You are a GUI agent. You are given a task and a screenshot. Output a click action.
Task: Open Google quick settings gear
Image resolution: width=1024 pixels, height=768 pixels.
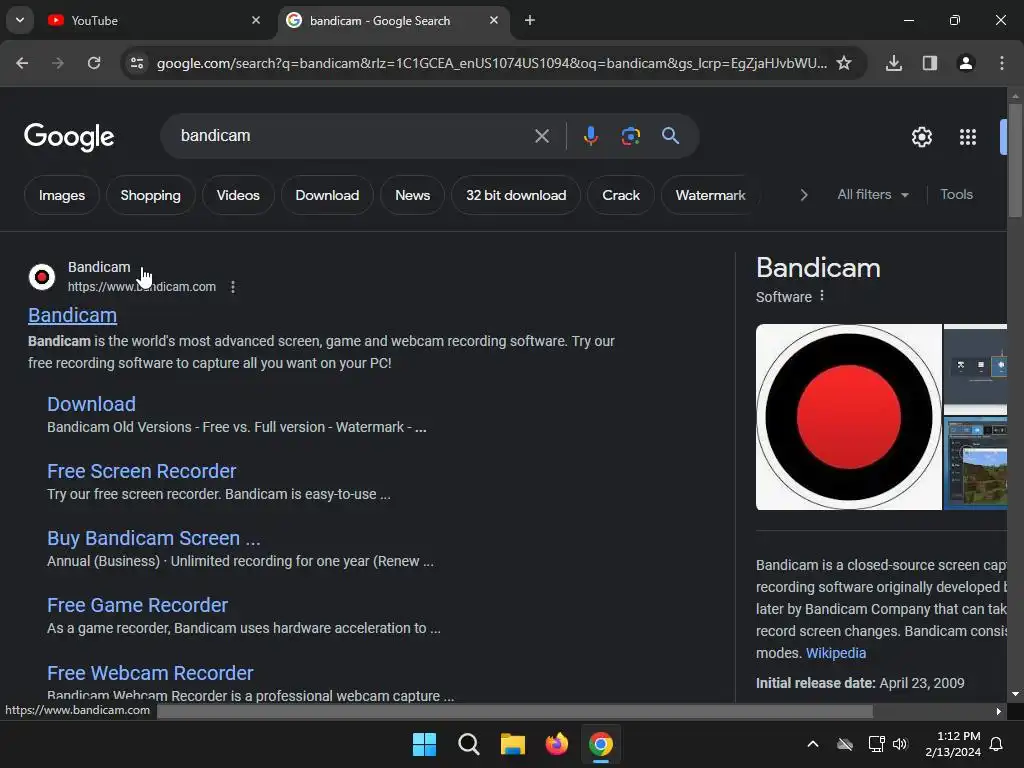(x=921, y=137)
